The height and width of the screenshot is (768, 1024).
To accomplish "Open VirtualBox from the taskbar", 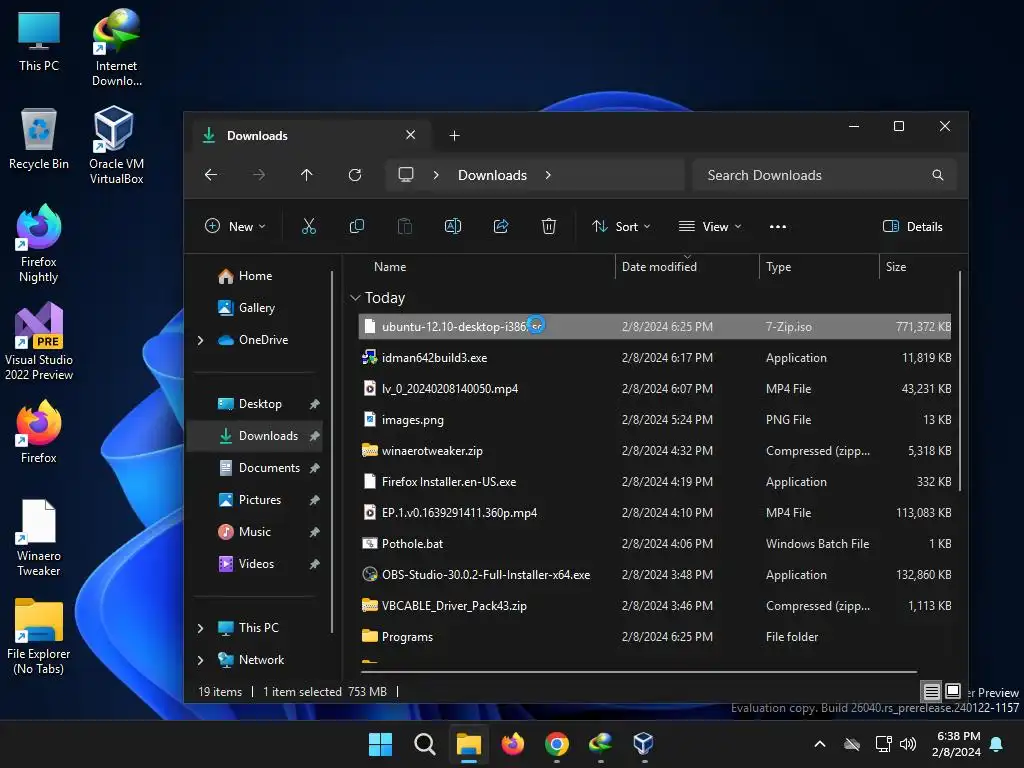I will pos(643,744).
